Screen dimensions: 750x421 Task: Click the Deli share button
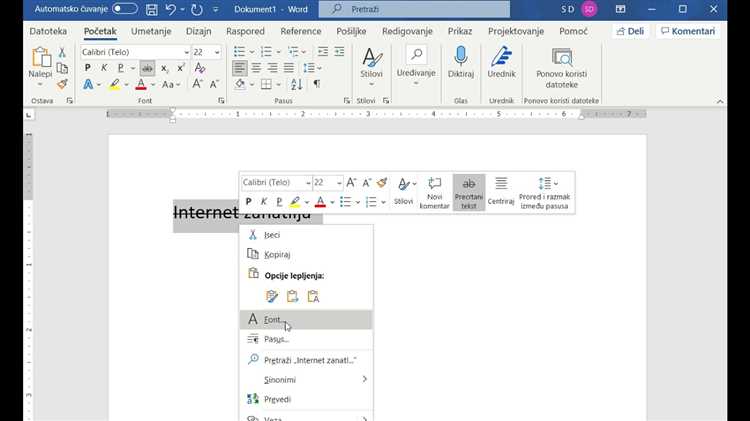[630, 31]
